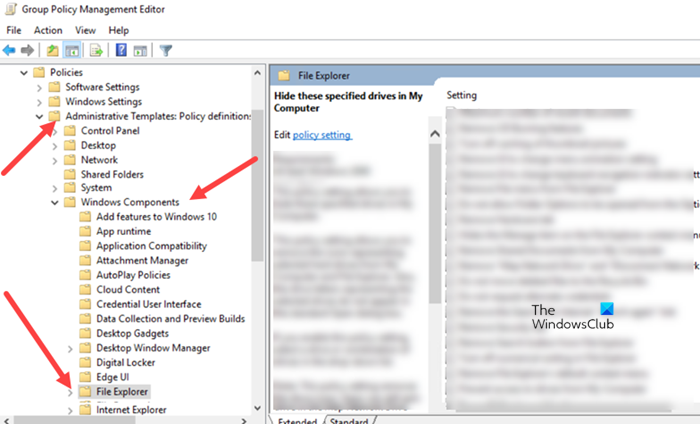
Task: Click the Setting column header
Action: point(462,95)
